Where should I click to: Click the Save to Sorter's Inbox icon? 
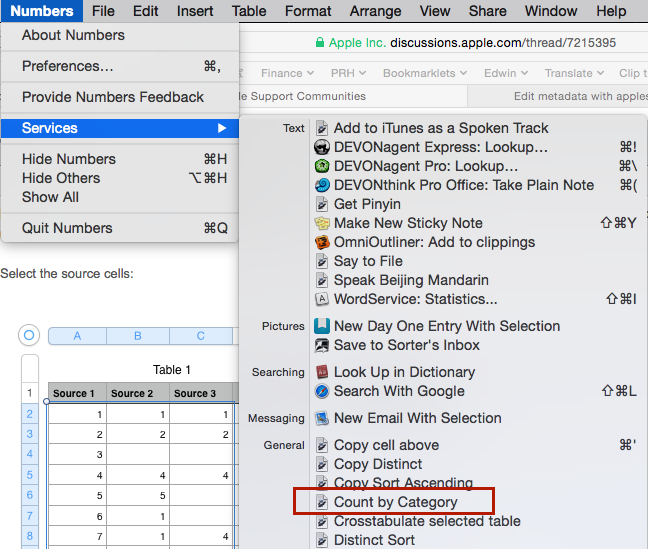tap(322, 345)
